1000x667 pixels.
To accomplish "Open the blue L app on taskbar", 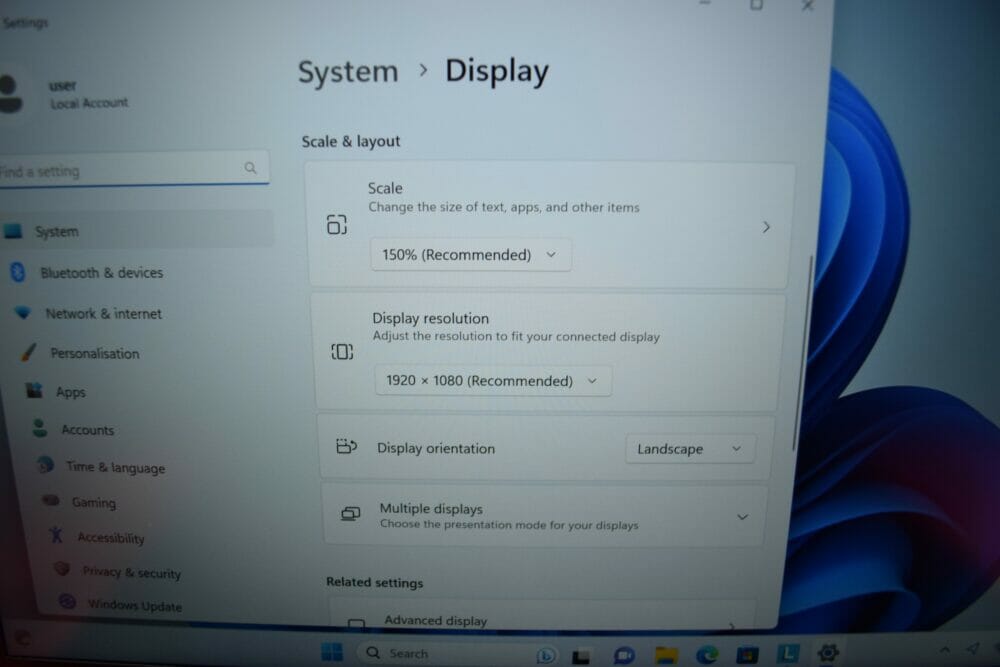I will (x=788, y=653).
